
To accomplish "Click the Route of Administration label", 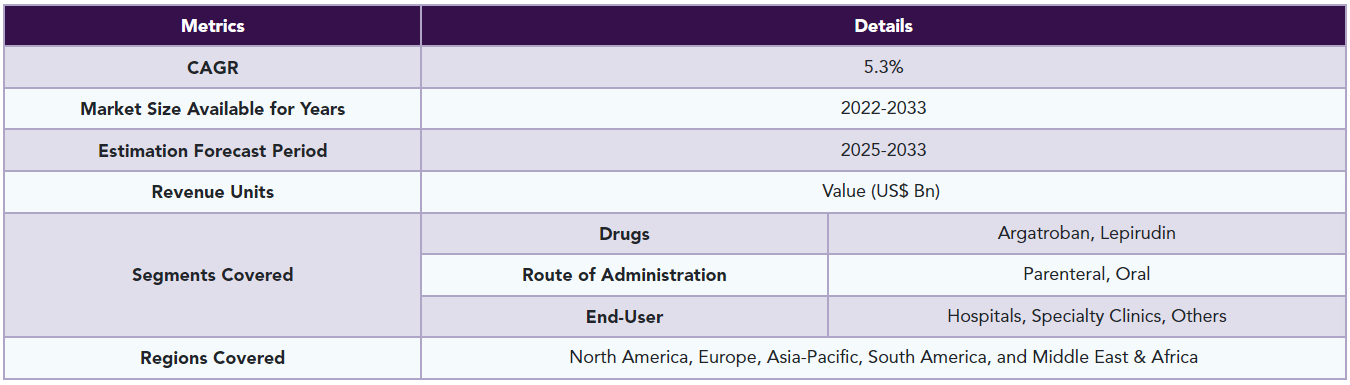I will click(624, 275).
